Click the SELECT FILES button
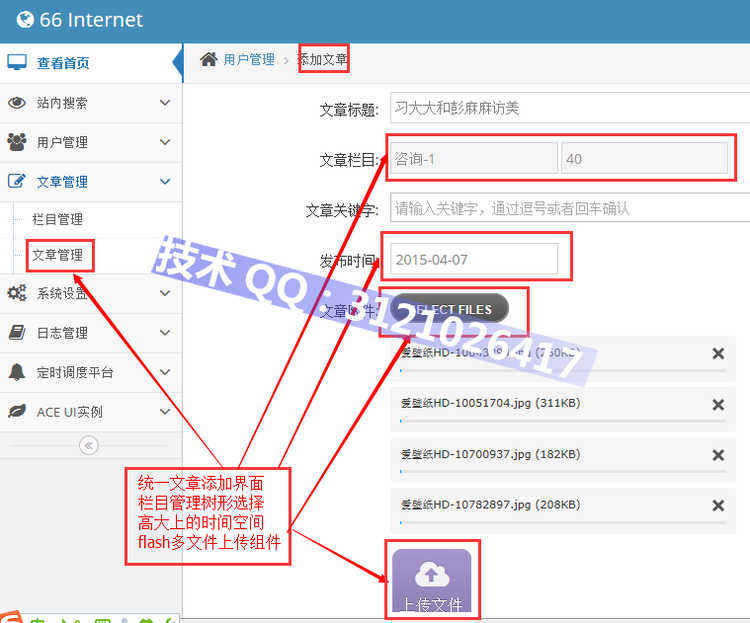The width and height of the screenshot is (750, 623). (449, 309)
